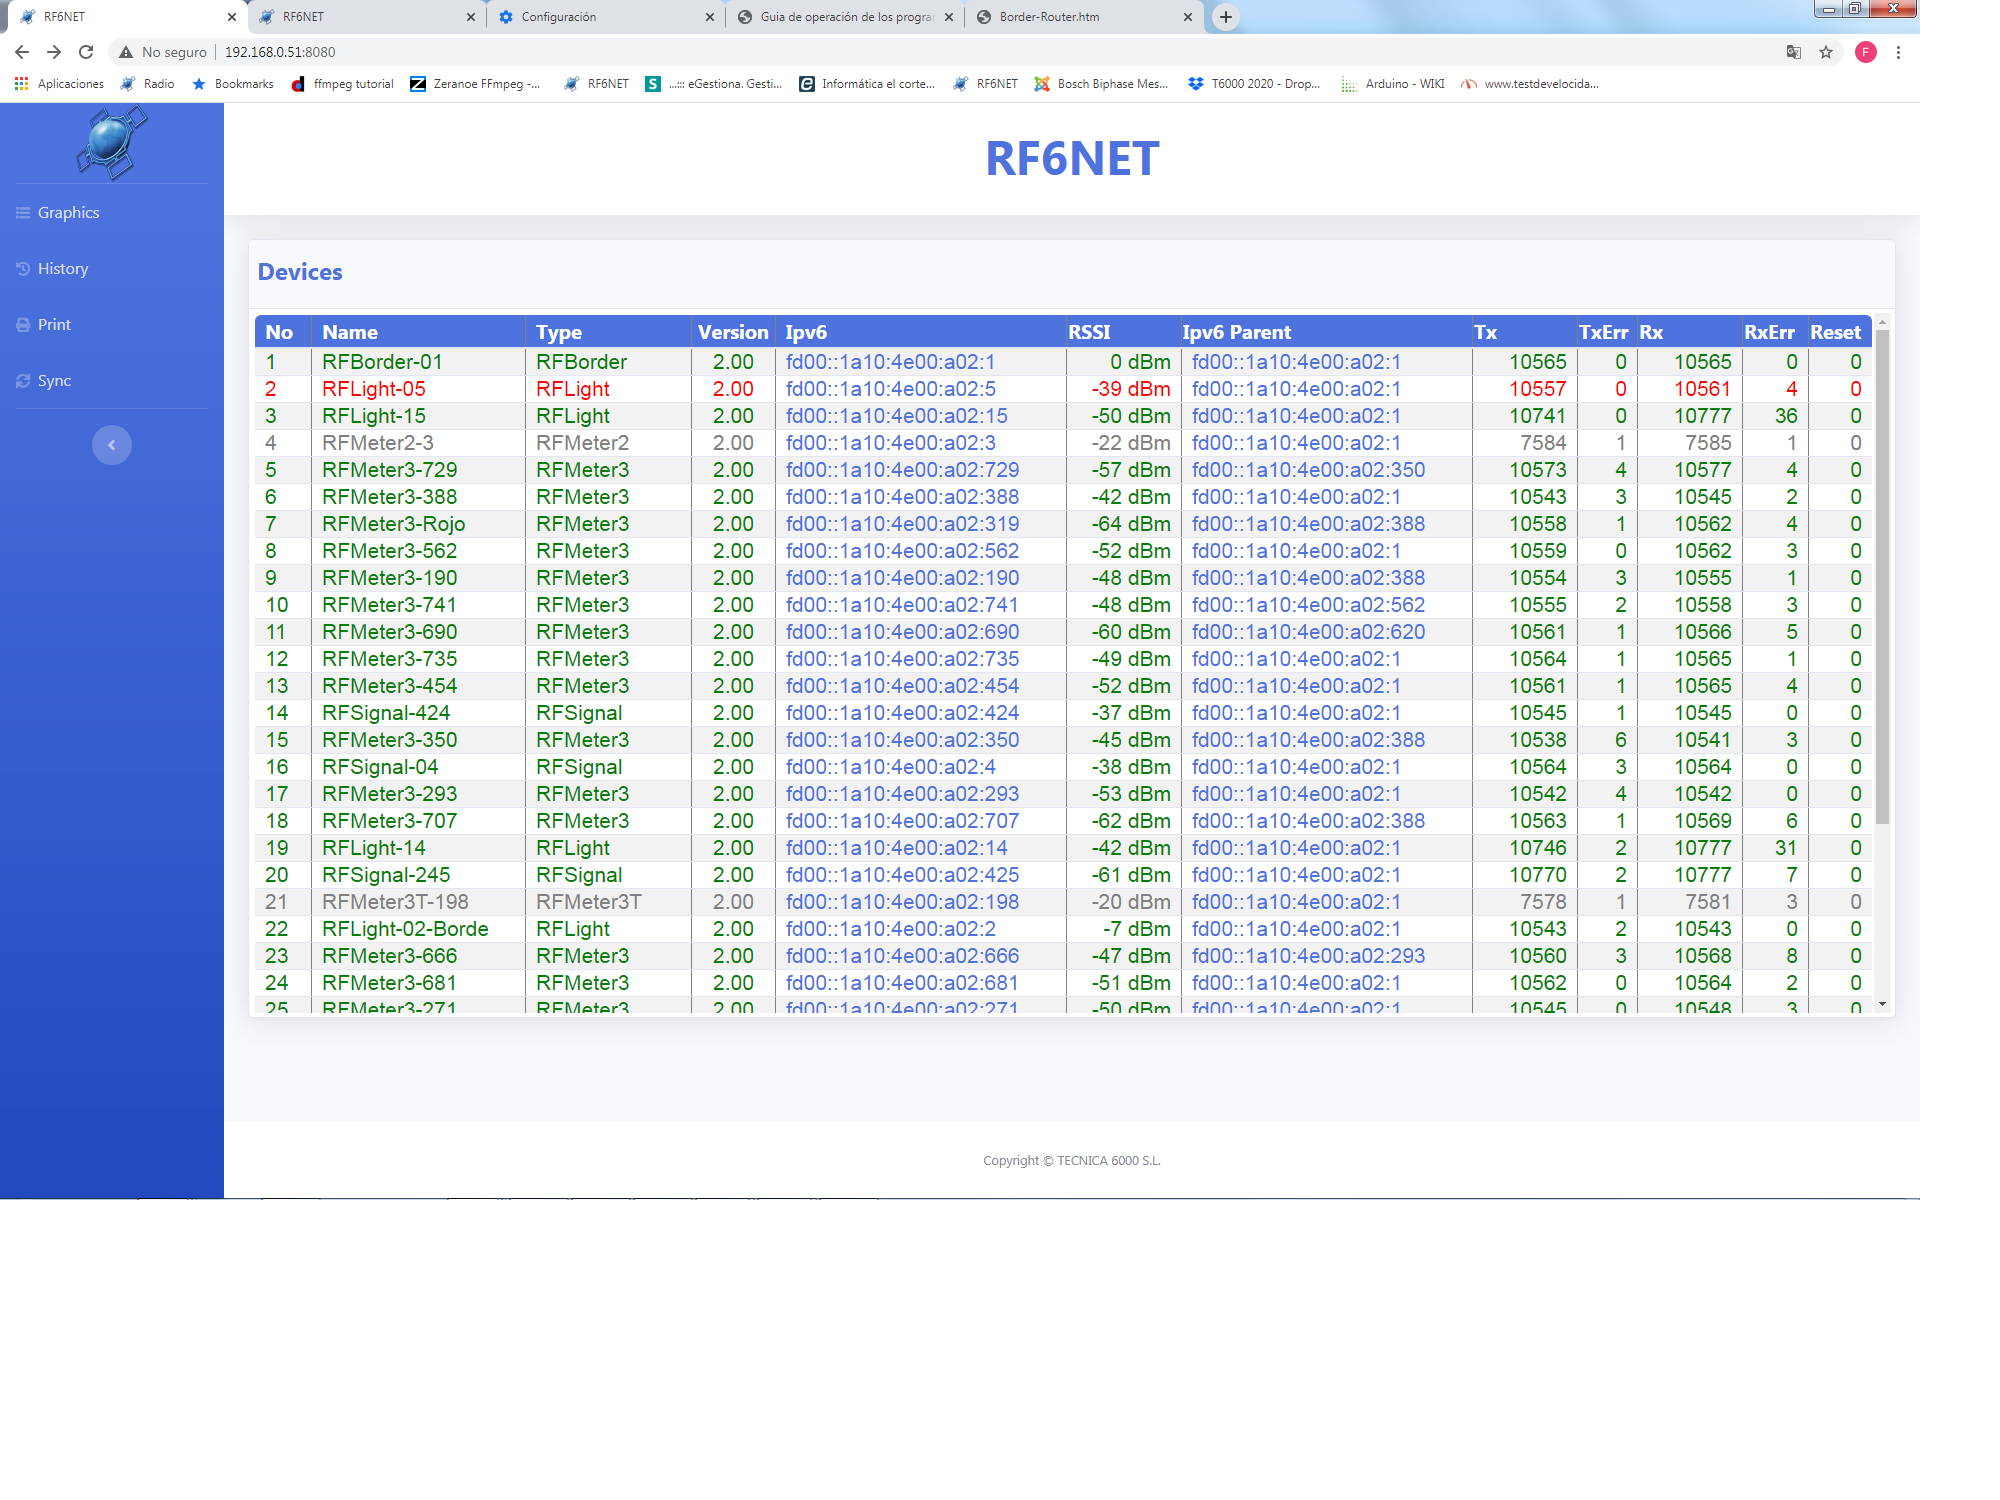Click Ipv6 address of RFLight-05

890,389
